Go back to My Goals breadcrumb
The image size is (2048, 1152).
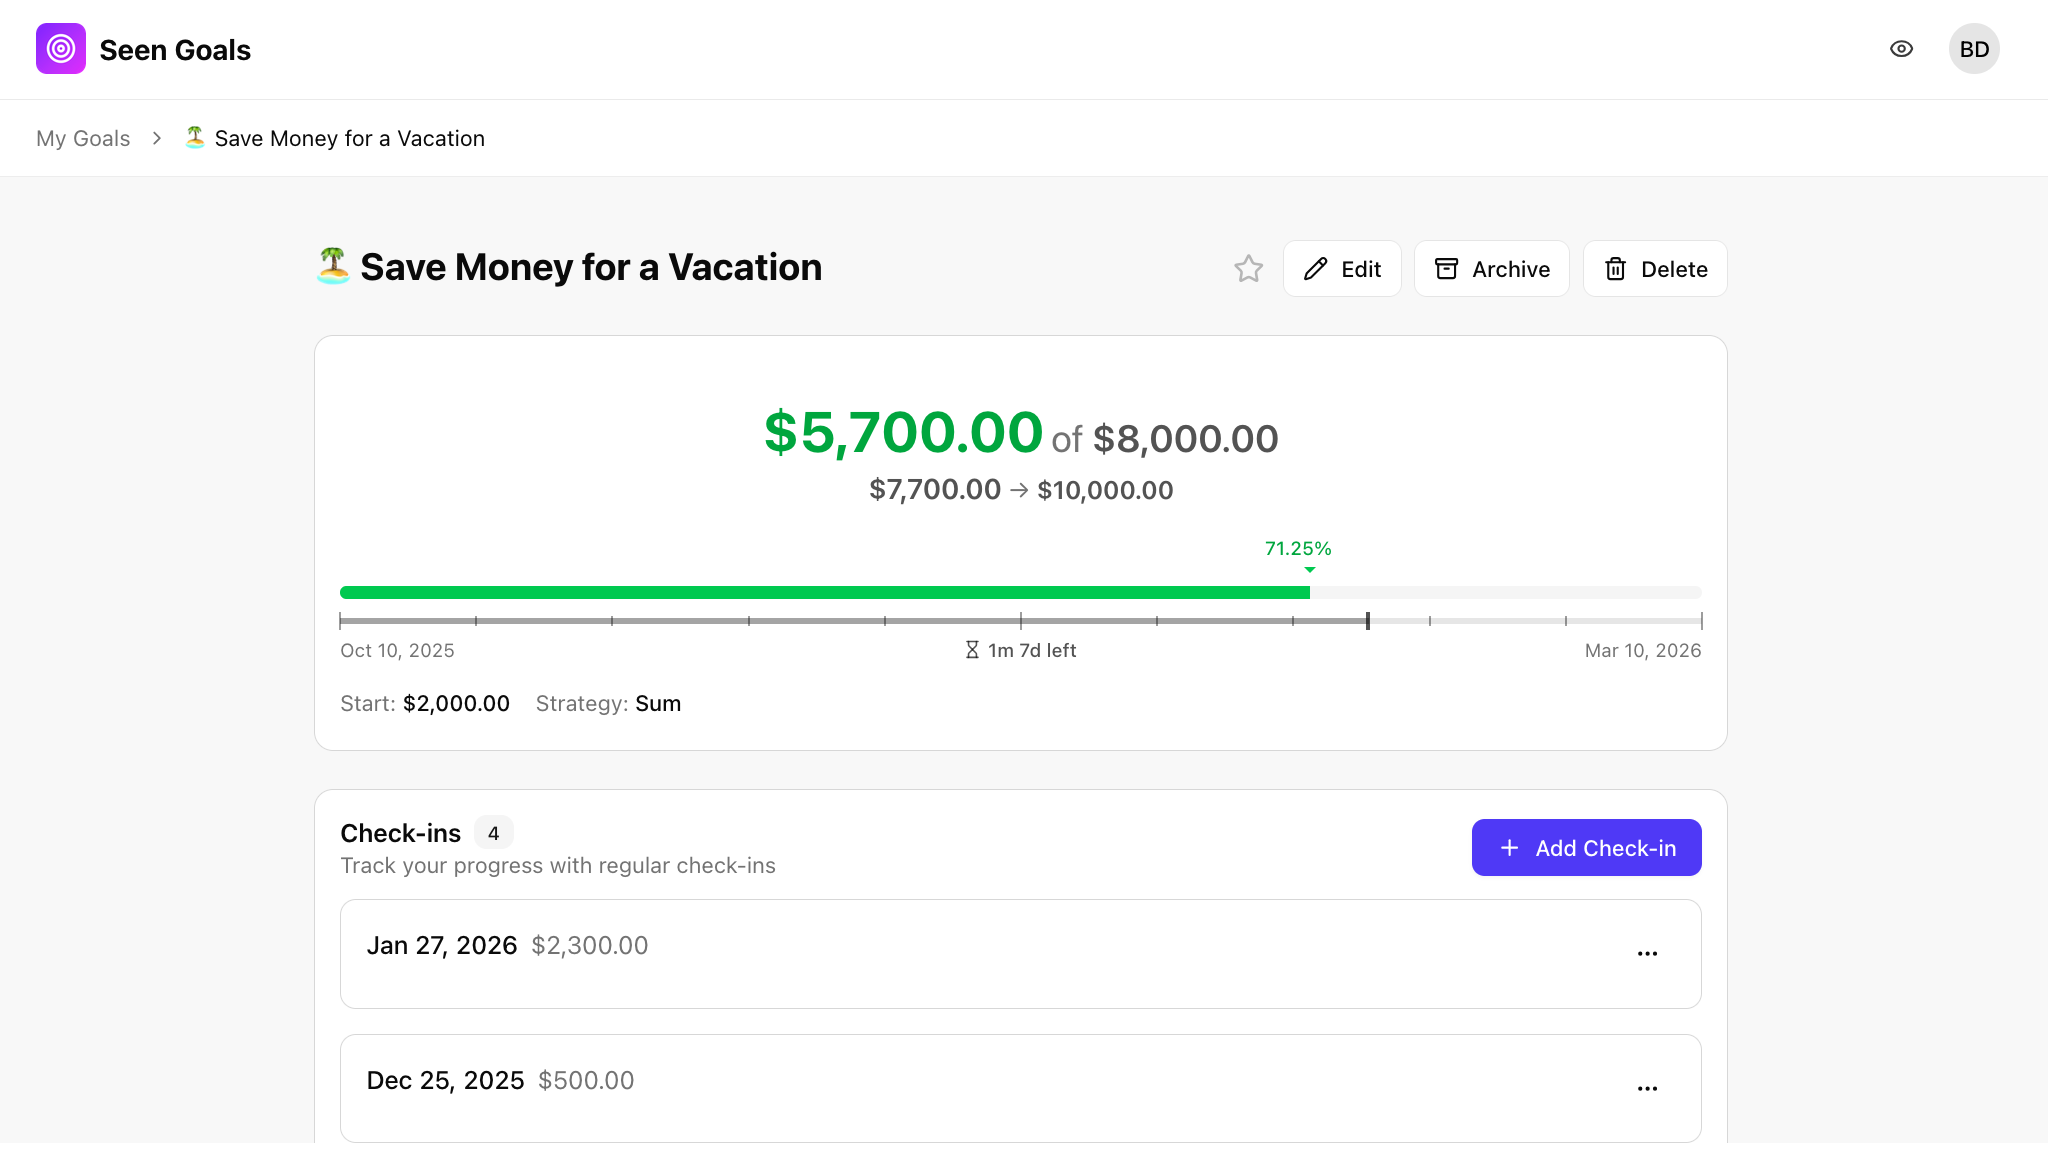coord(83,138)
